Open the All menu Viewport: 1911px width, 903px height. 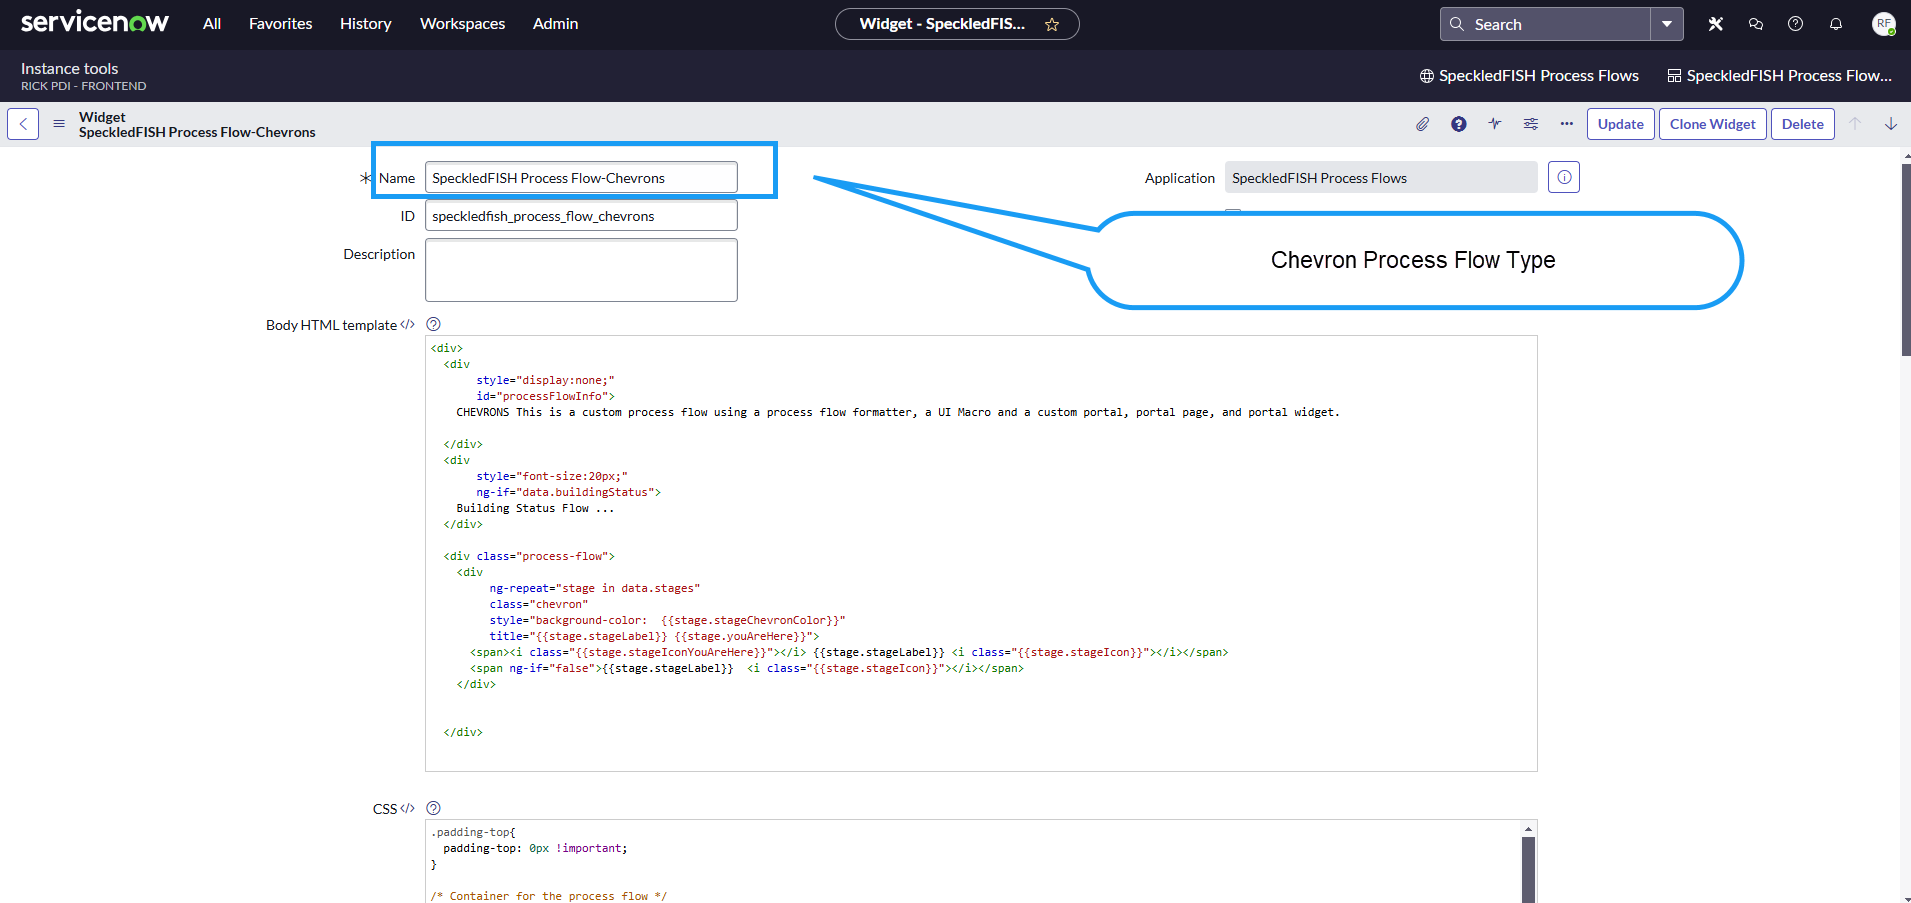tap(212, 24)
